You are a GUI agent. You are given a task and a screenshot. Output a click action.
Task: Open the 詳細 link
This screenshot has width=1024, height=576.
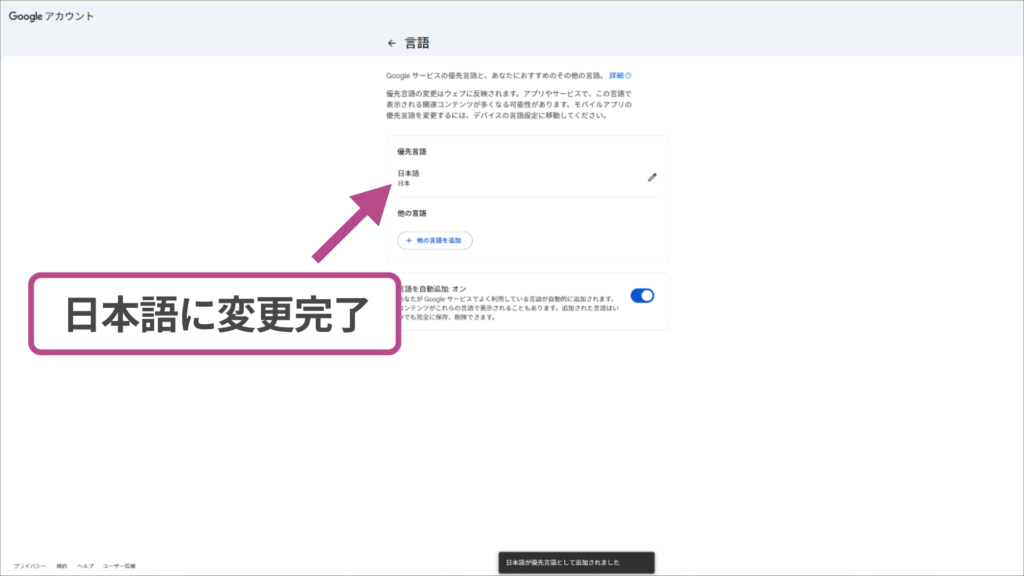[x=617, y=75]
